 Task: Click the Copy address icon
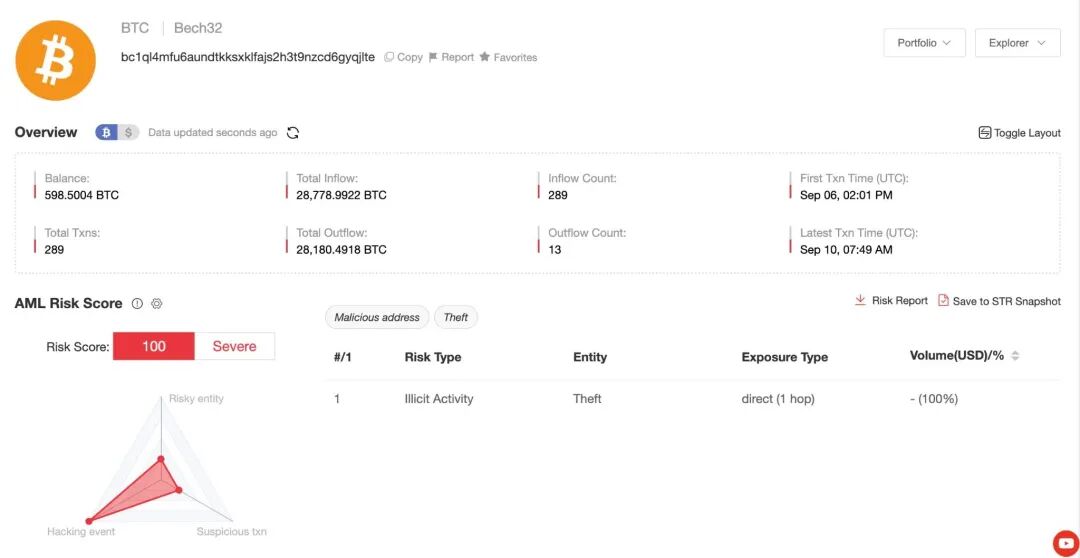coord(388,57)
